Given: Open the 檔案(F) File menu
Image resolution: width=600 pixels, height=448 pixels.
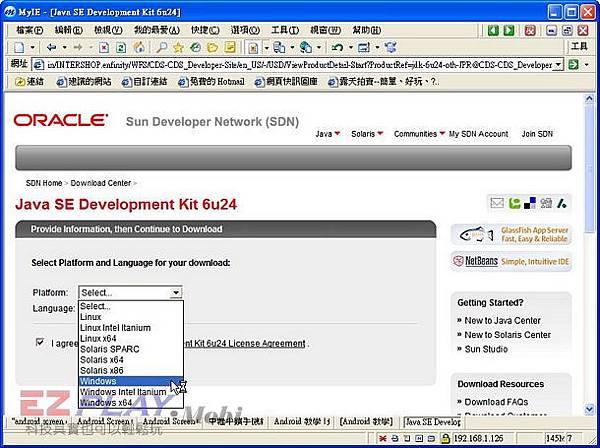Looking at the screenshot, I should click(x=29, y=30).
